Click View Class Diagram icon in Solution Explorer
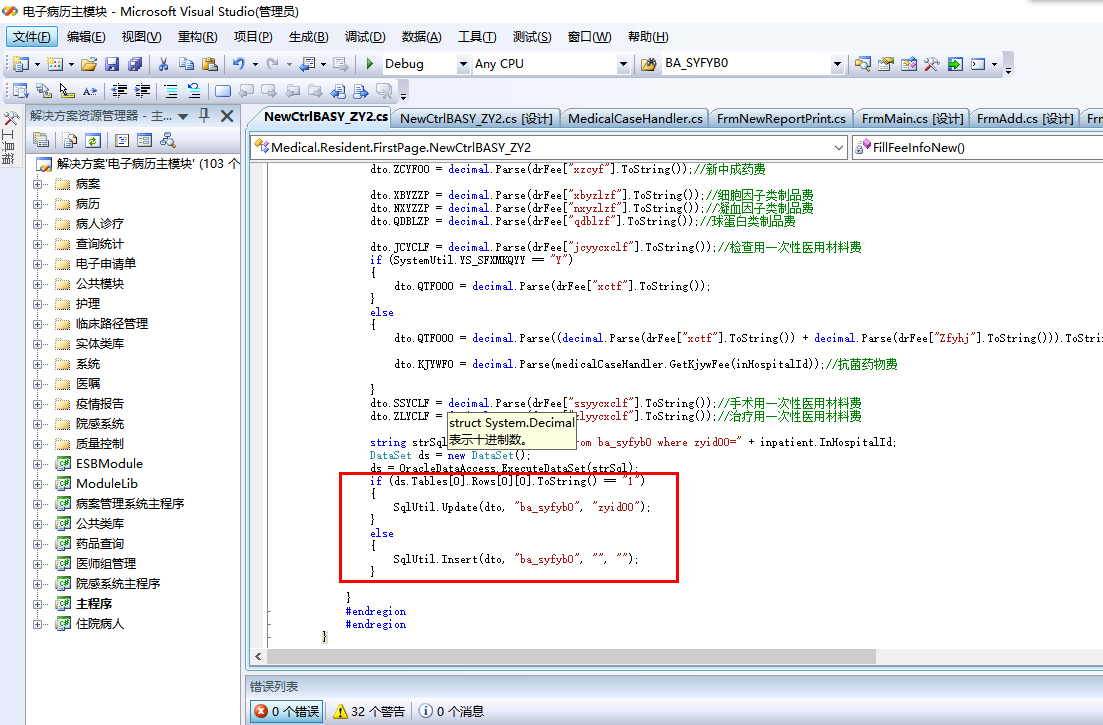1103x725 pixels. (x=168, y=140)
